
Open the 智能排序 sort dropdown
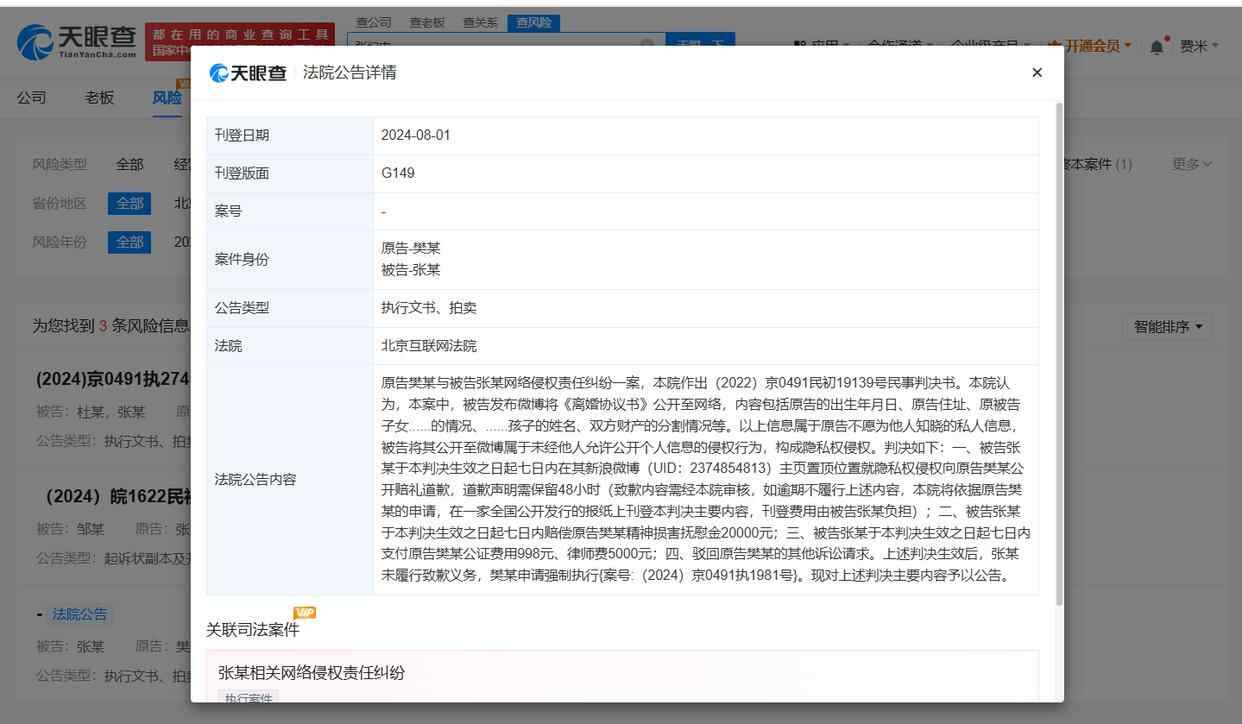click(x=1168, y=327)
